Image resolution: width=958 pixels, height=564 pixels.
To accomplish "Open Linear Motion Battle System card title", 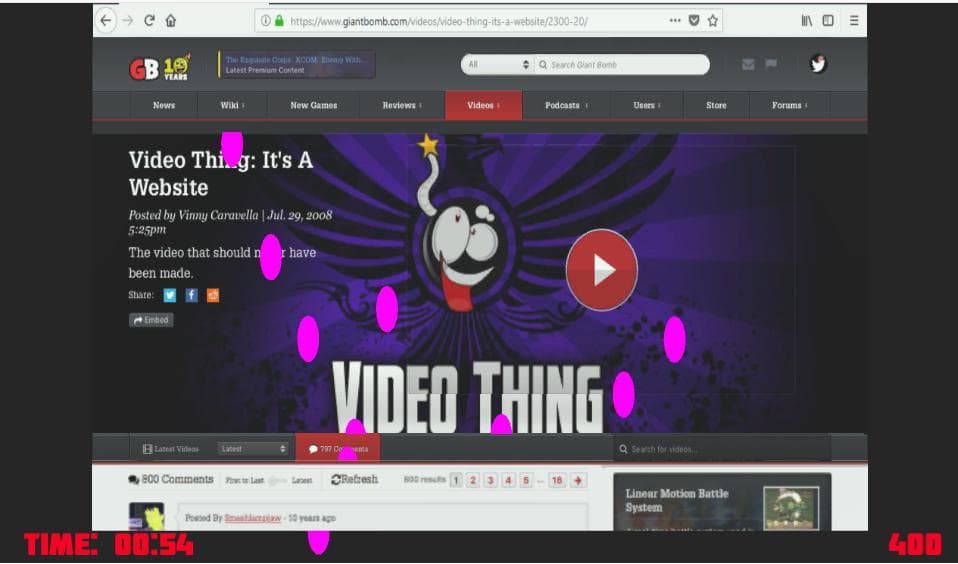I will click(x=677, y=500).
